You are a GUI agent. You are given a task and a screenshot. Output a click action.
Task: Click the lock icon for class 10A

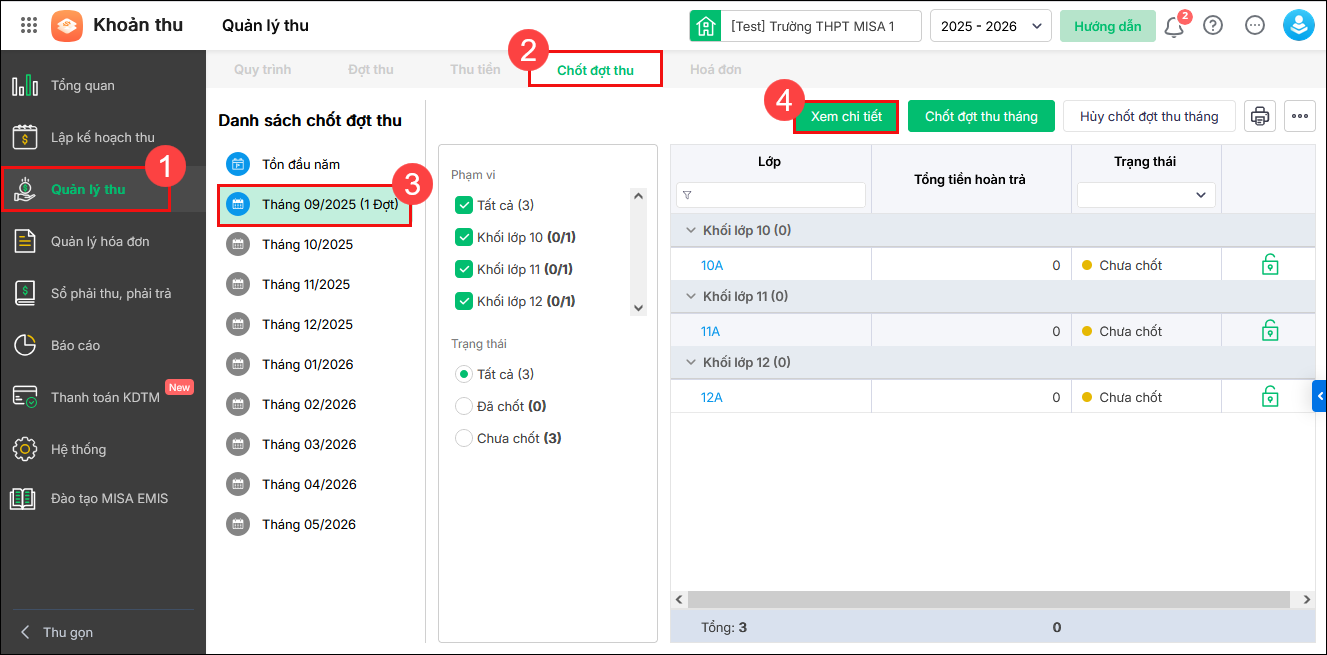(1269, 265)
